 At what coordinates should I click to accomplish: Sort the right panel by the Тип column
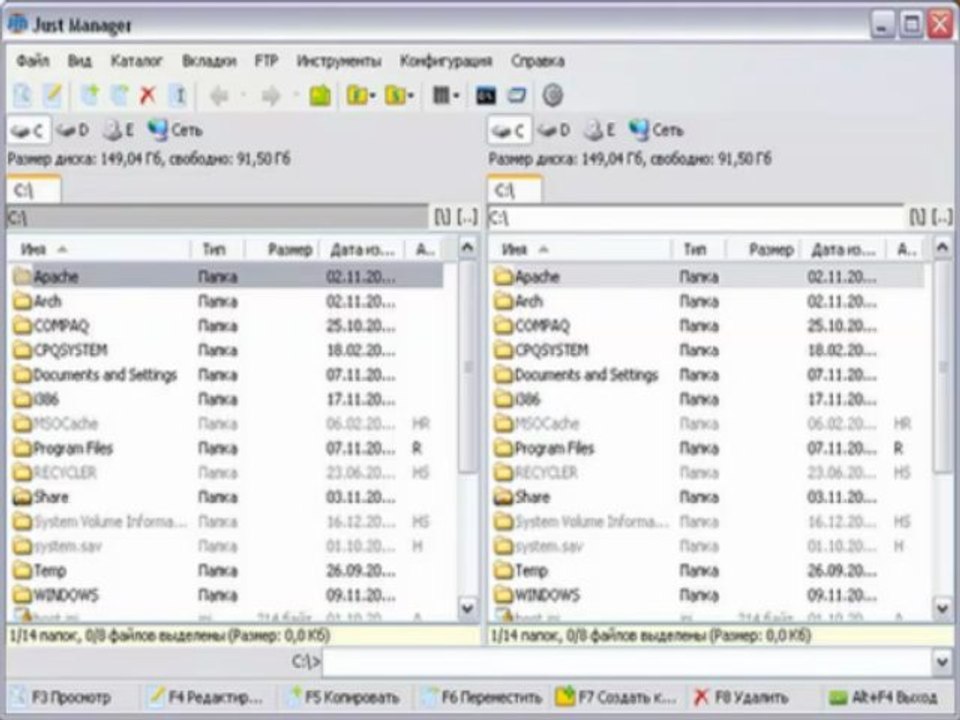tap(698, 249)
